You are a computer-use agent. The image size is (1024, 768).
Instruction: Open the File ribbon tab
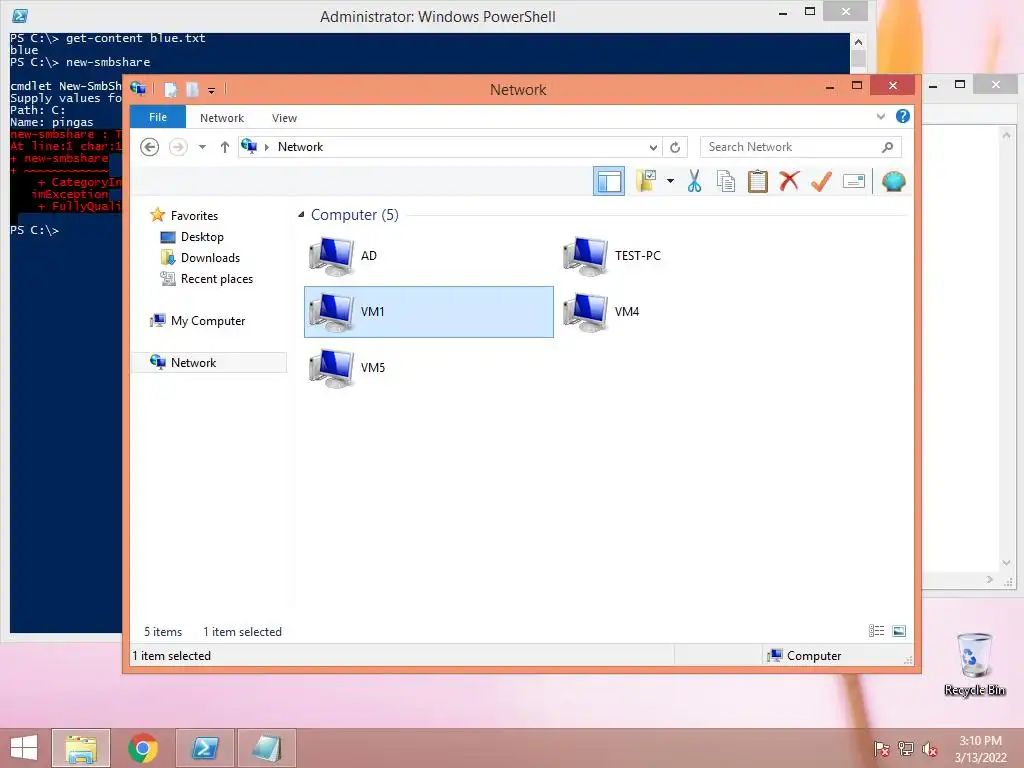158,117
